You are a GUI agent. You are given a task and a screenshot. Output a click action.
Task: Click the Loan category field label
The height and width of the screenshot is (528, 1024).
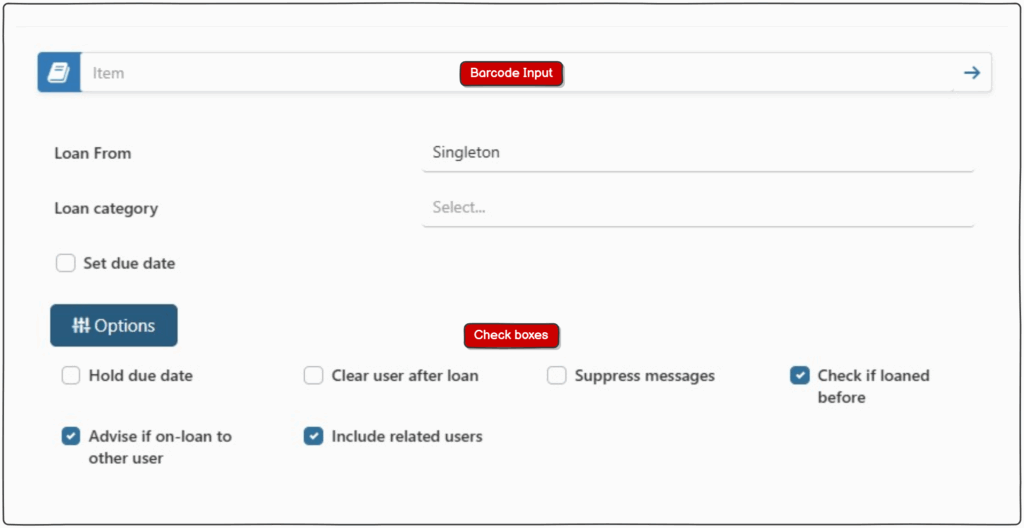click(106, 209)
